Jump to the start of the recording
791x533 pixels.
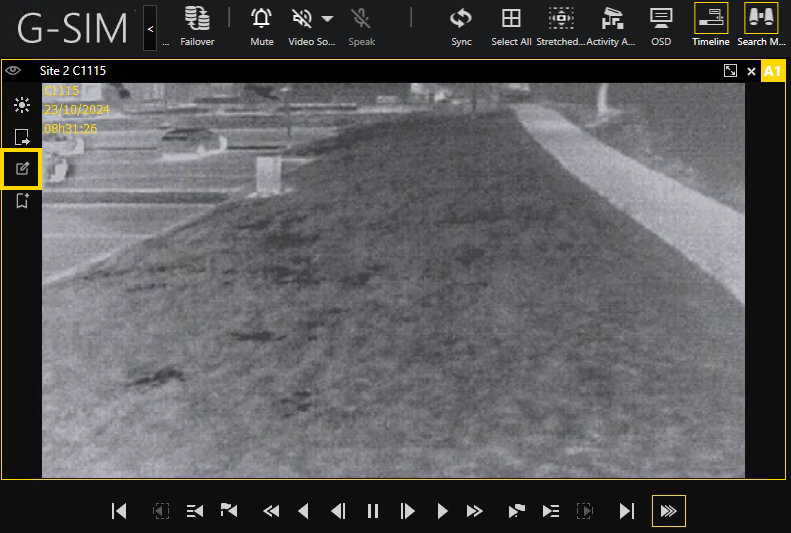point(119,511)
